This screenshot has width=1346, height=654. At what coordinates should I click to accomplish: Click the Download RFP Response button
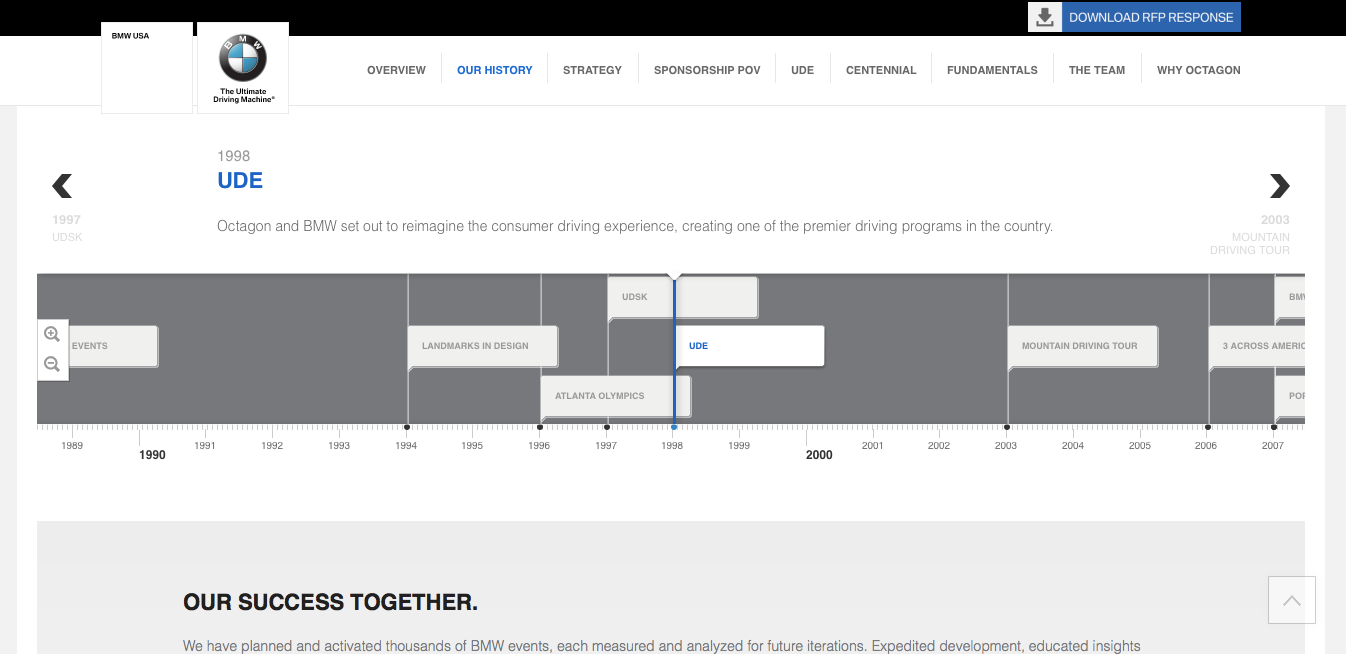1151,17
